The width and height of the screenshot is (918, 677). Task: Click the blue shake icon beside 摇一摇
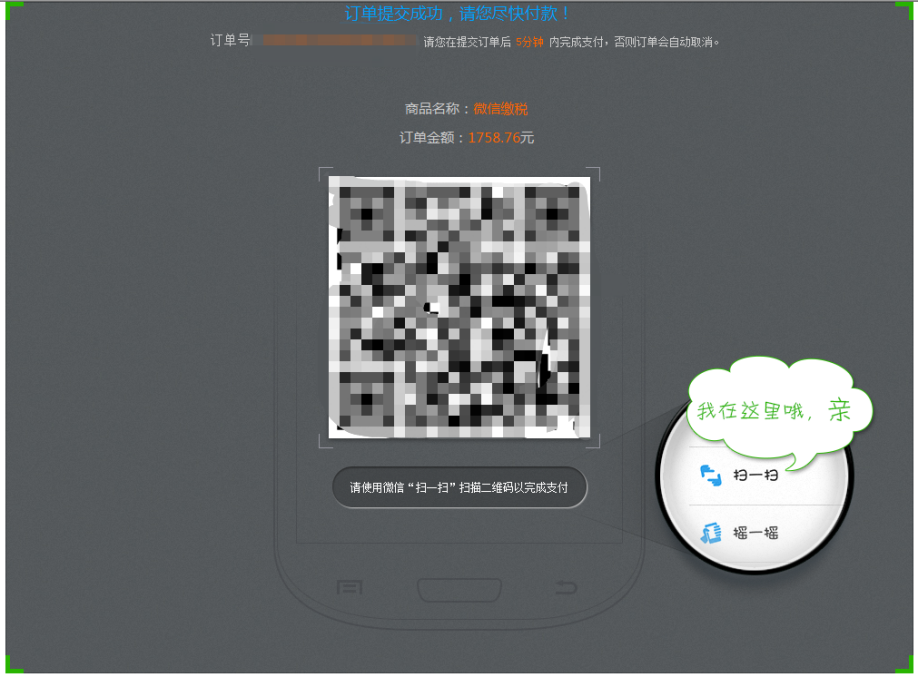(x=711, y=532)
